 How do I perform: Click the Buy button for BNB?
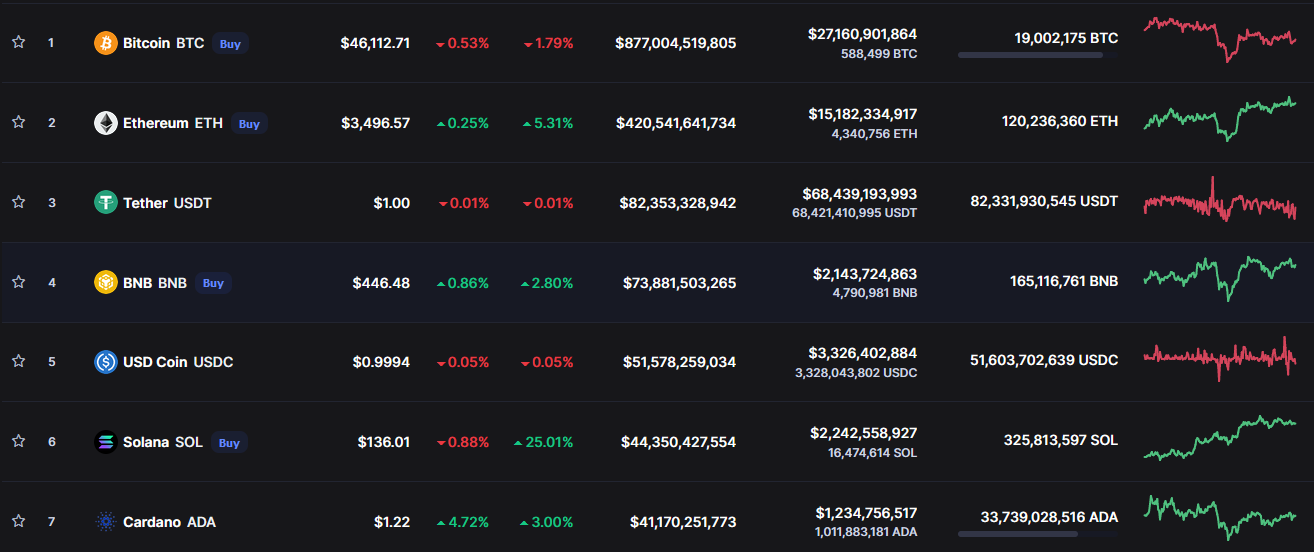coord(213,283)
